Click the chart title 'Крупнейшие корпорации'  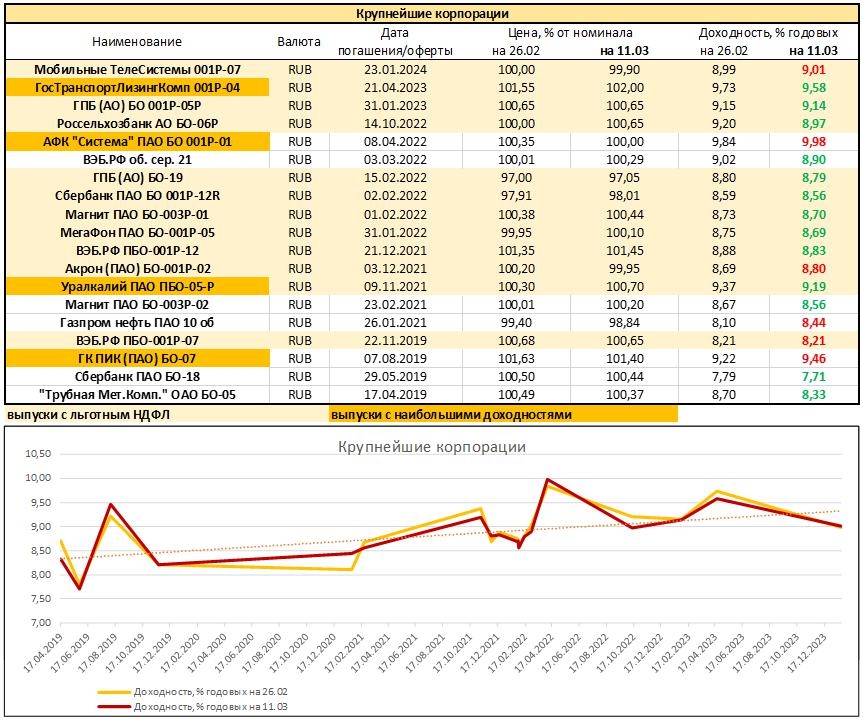pos(432,446)
